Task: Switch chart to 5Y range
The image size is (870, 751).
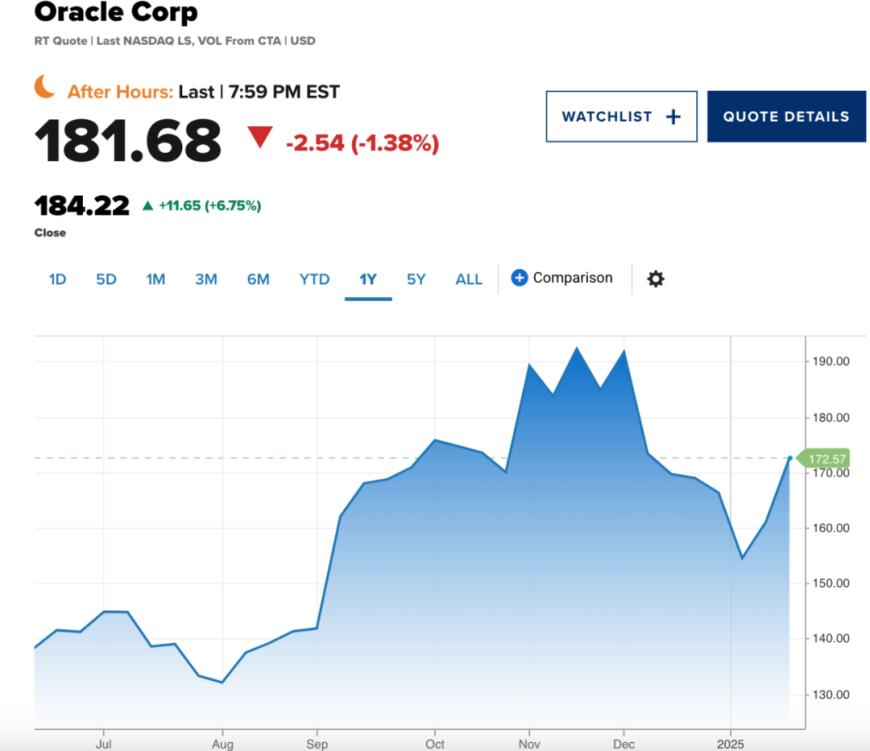Action: pos(416,279)
